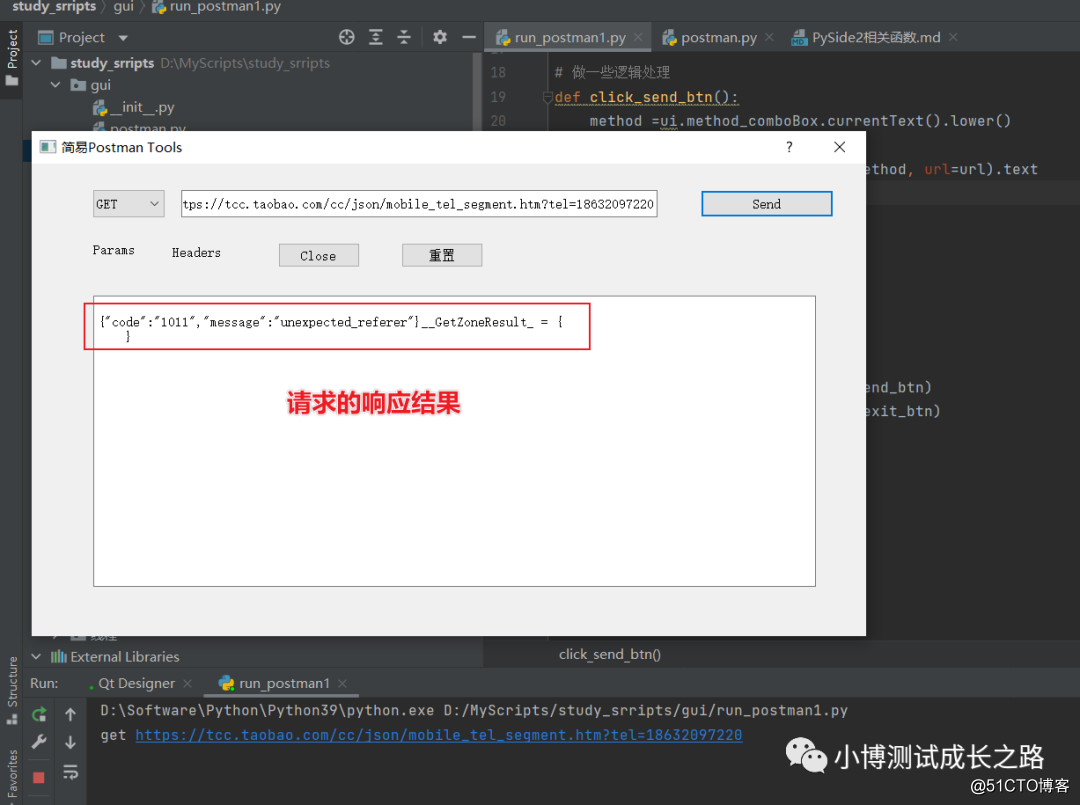The image size is (1080, 805).
Task: Click the click_send_btn() breadcrumb under editor
Action: (x=610, y=654)
